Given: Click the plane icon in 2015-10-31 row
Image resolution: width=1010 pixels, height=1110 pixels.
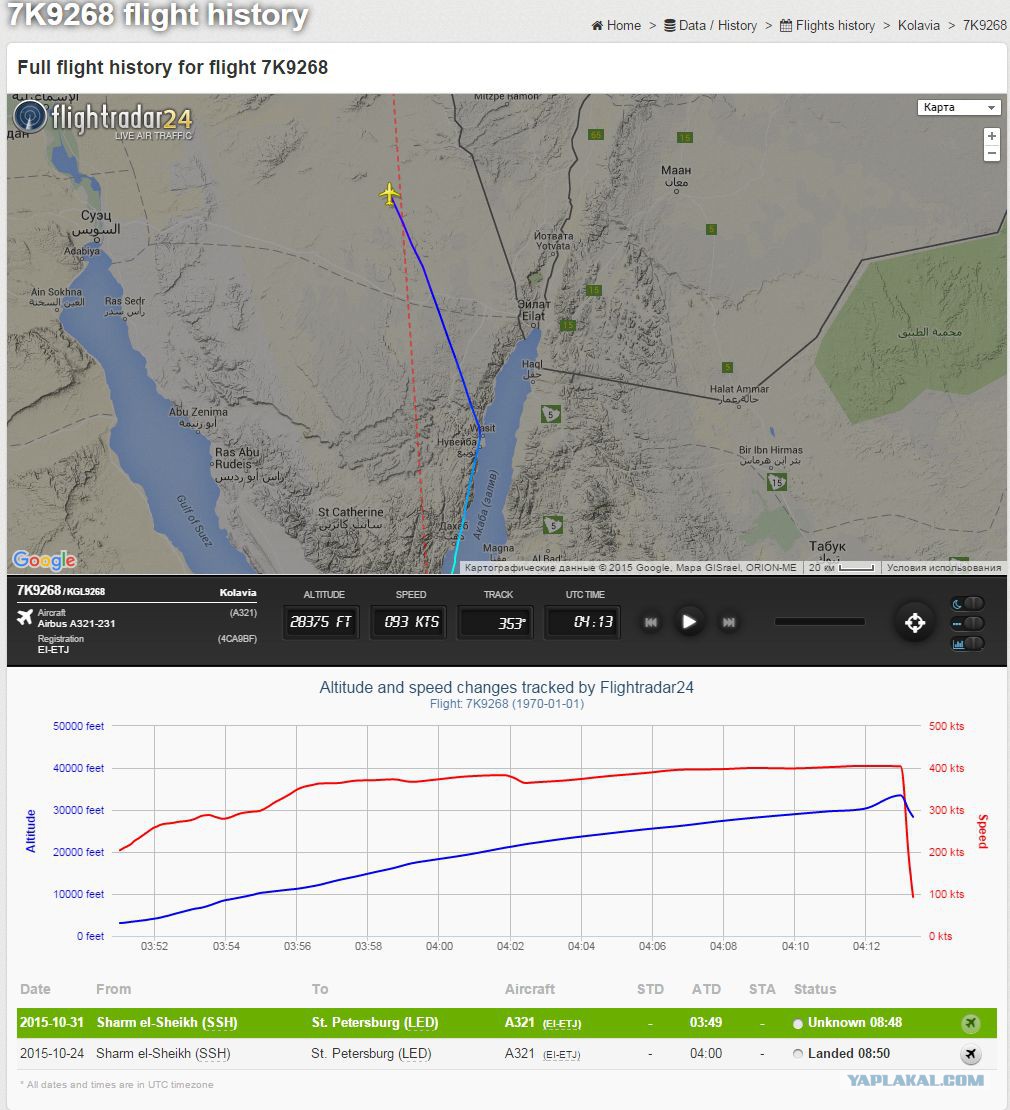Looking at the screenshot, I should 970,1023.
